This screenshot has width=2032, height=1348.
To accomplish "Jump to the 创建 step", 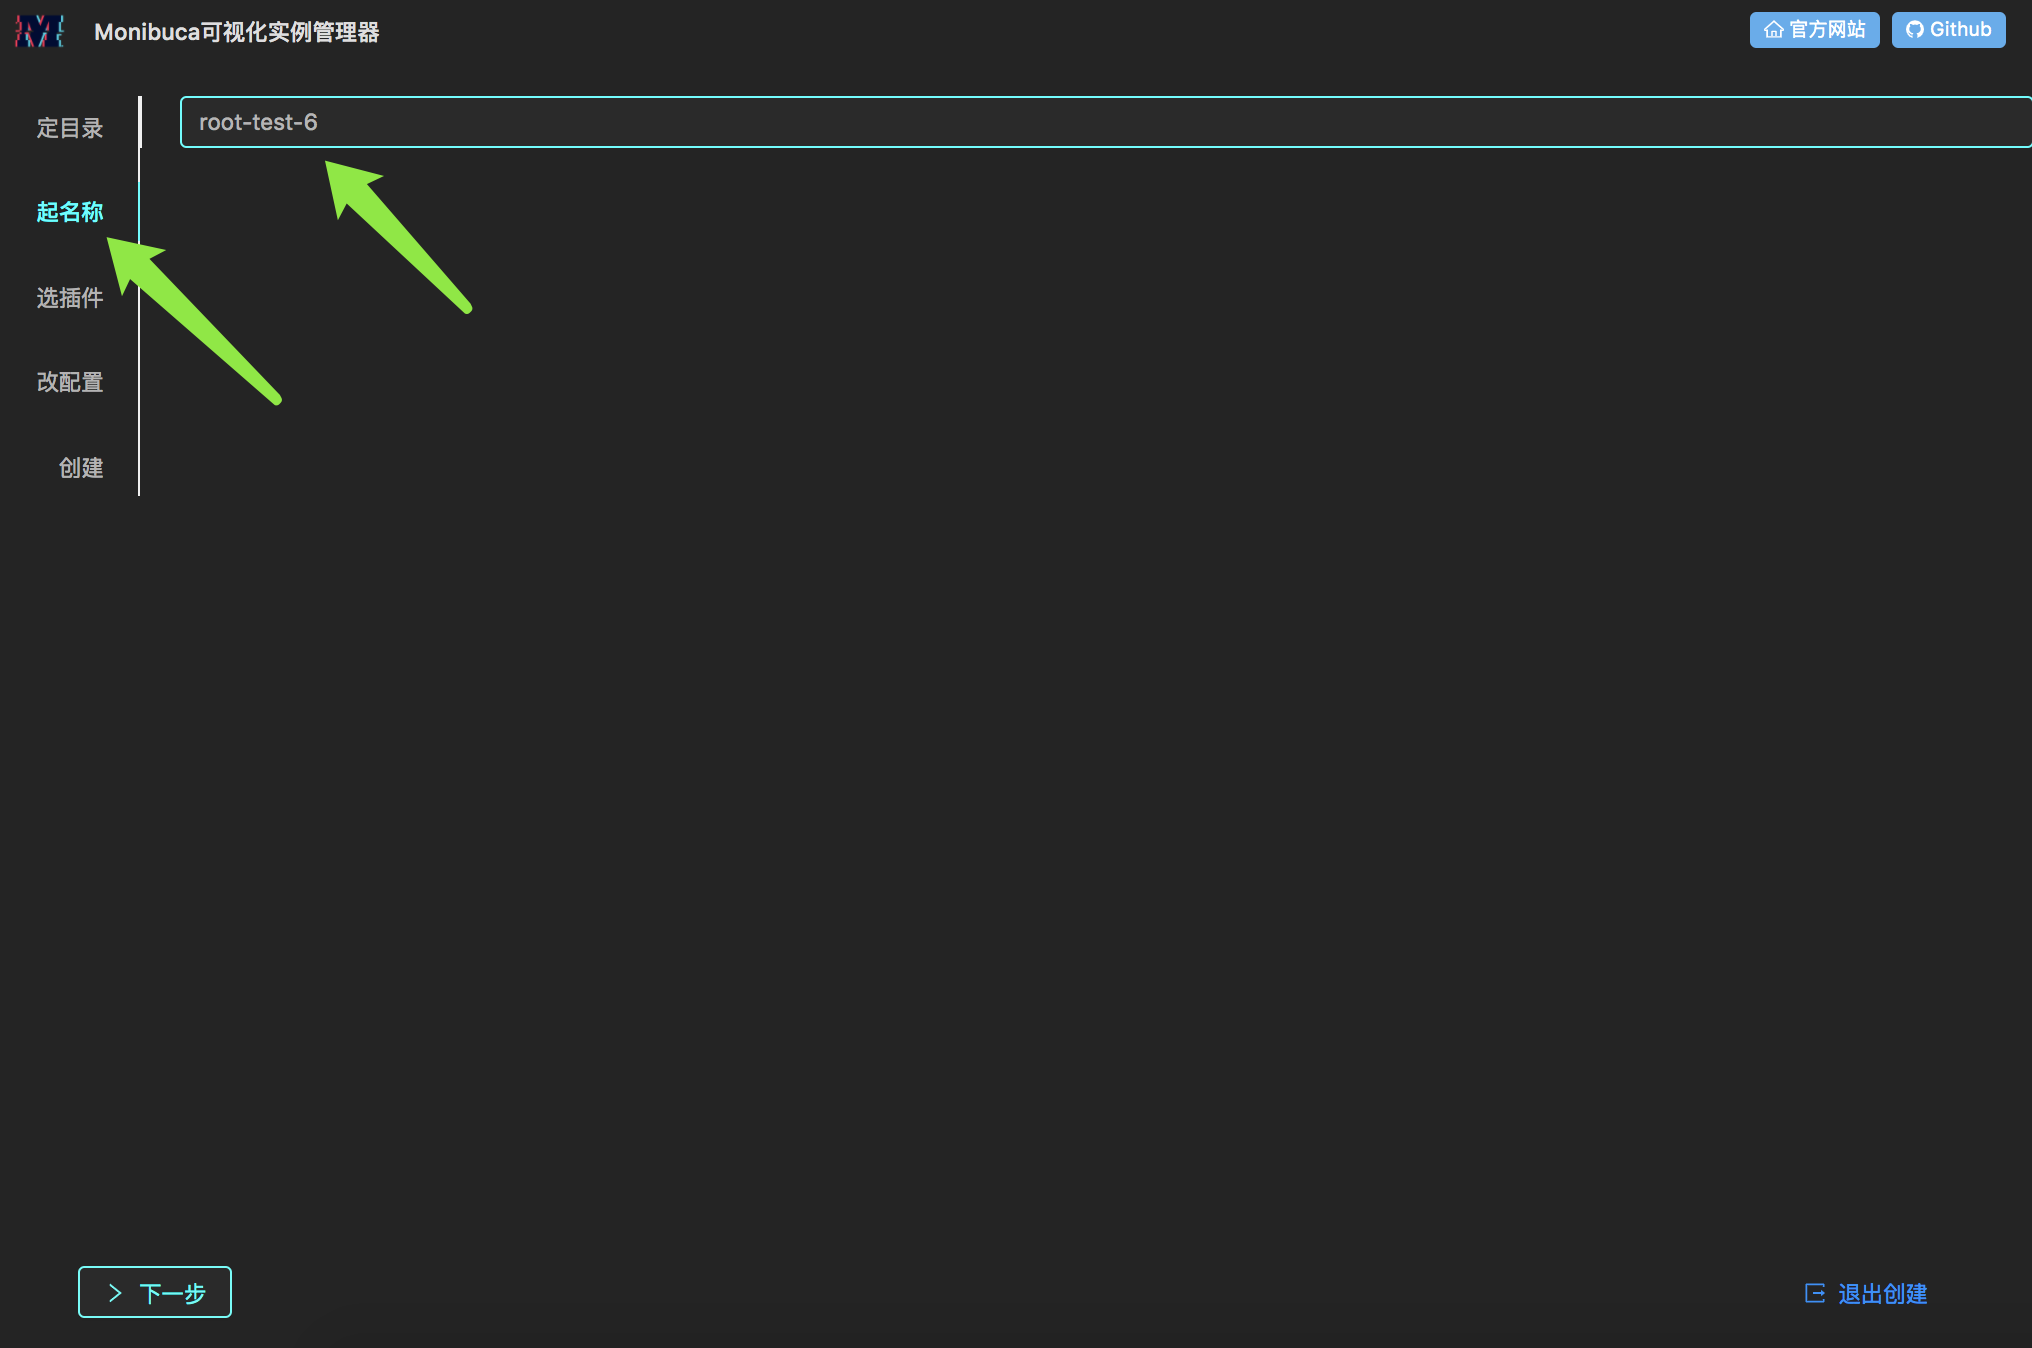I will [81, 467].
